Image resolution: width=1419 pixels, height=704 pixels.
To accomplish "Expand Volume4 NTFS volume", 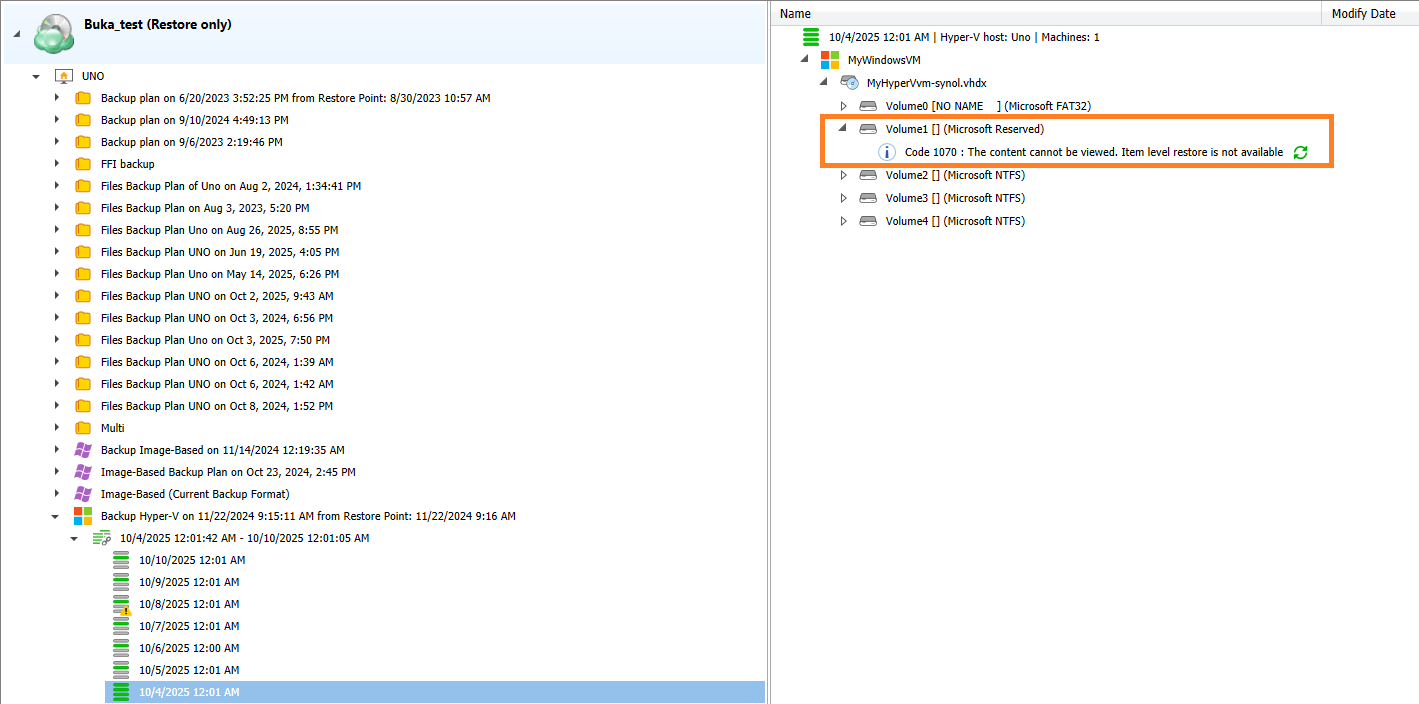I will (843, 221).
